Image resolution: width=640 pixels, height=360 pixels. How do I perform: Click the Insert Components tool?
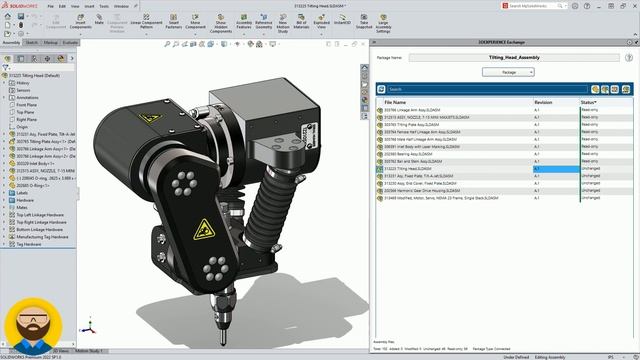click(x=80, y=21)
